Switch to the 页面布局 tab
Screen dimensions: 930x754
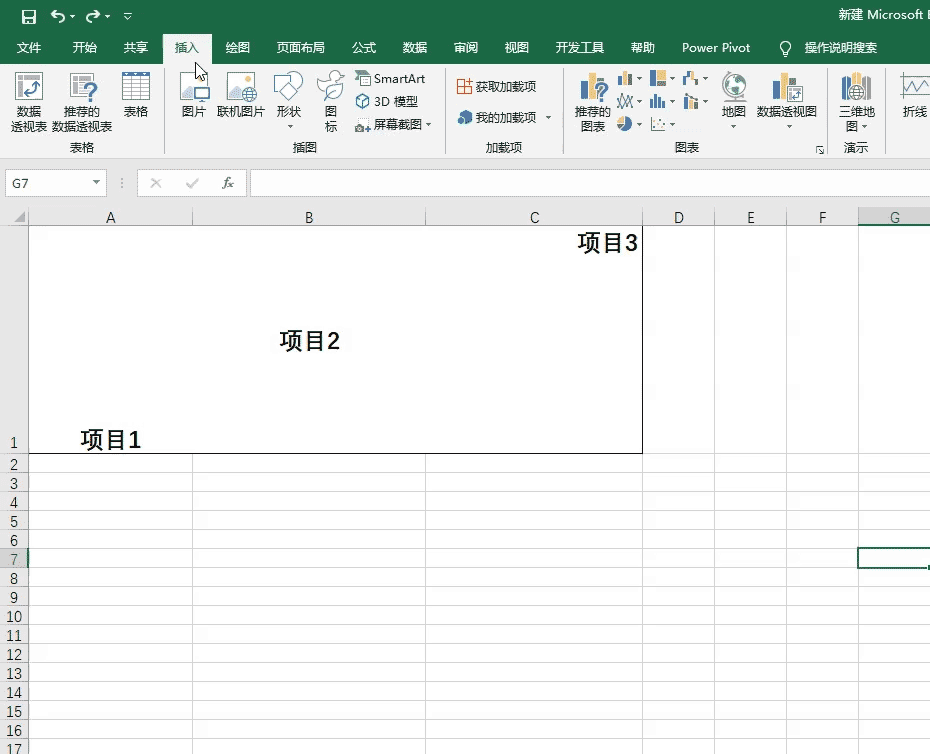(x=300, y=47)
